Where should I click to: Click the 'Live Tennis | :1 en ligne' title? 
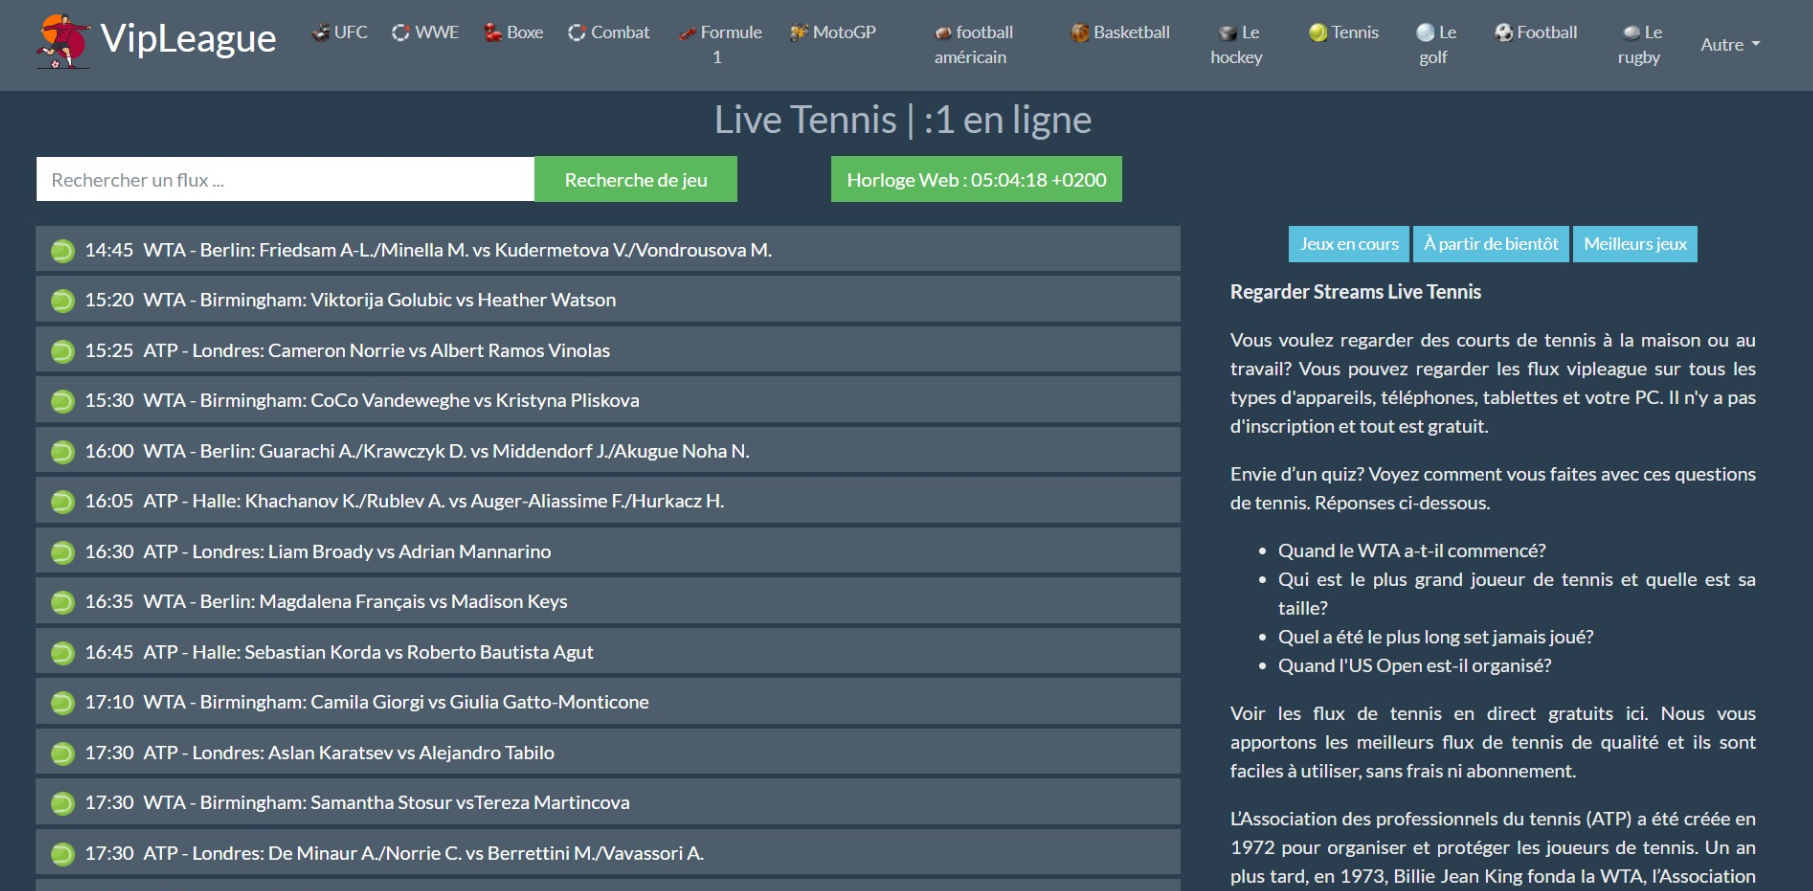tap(903, 120)
